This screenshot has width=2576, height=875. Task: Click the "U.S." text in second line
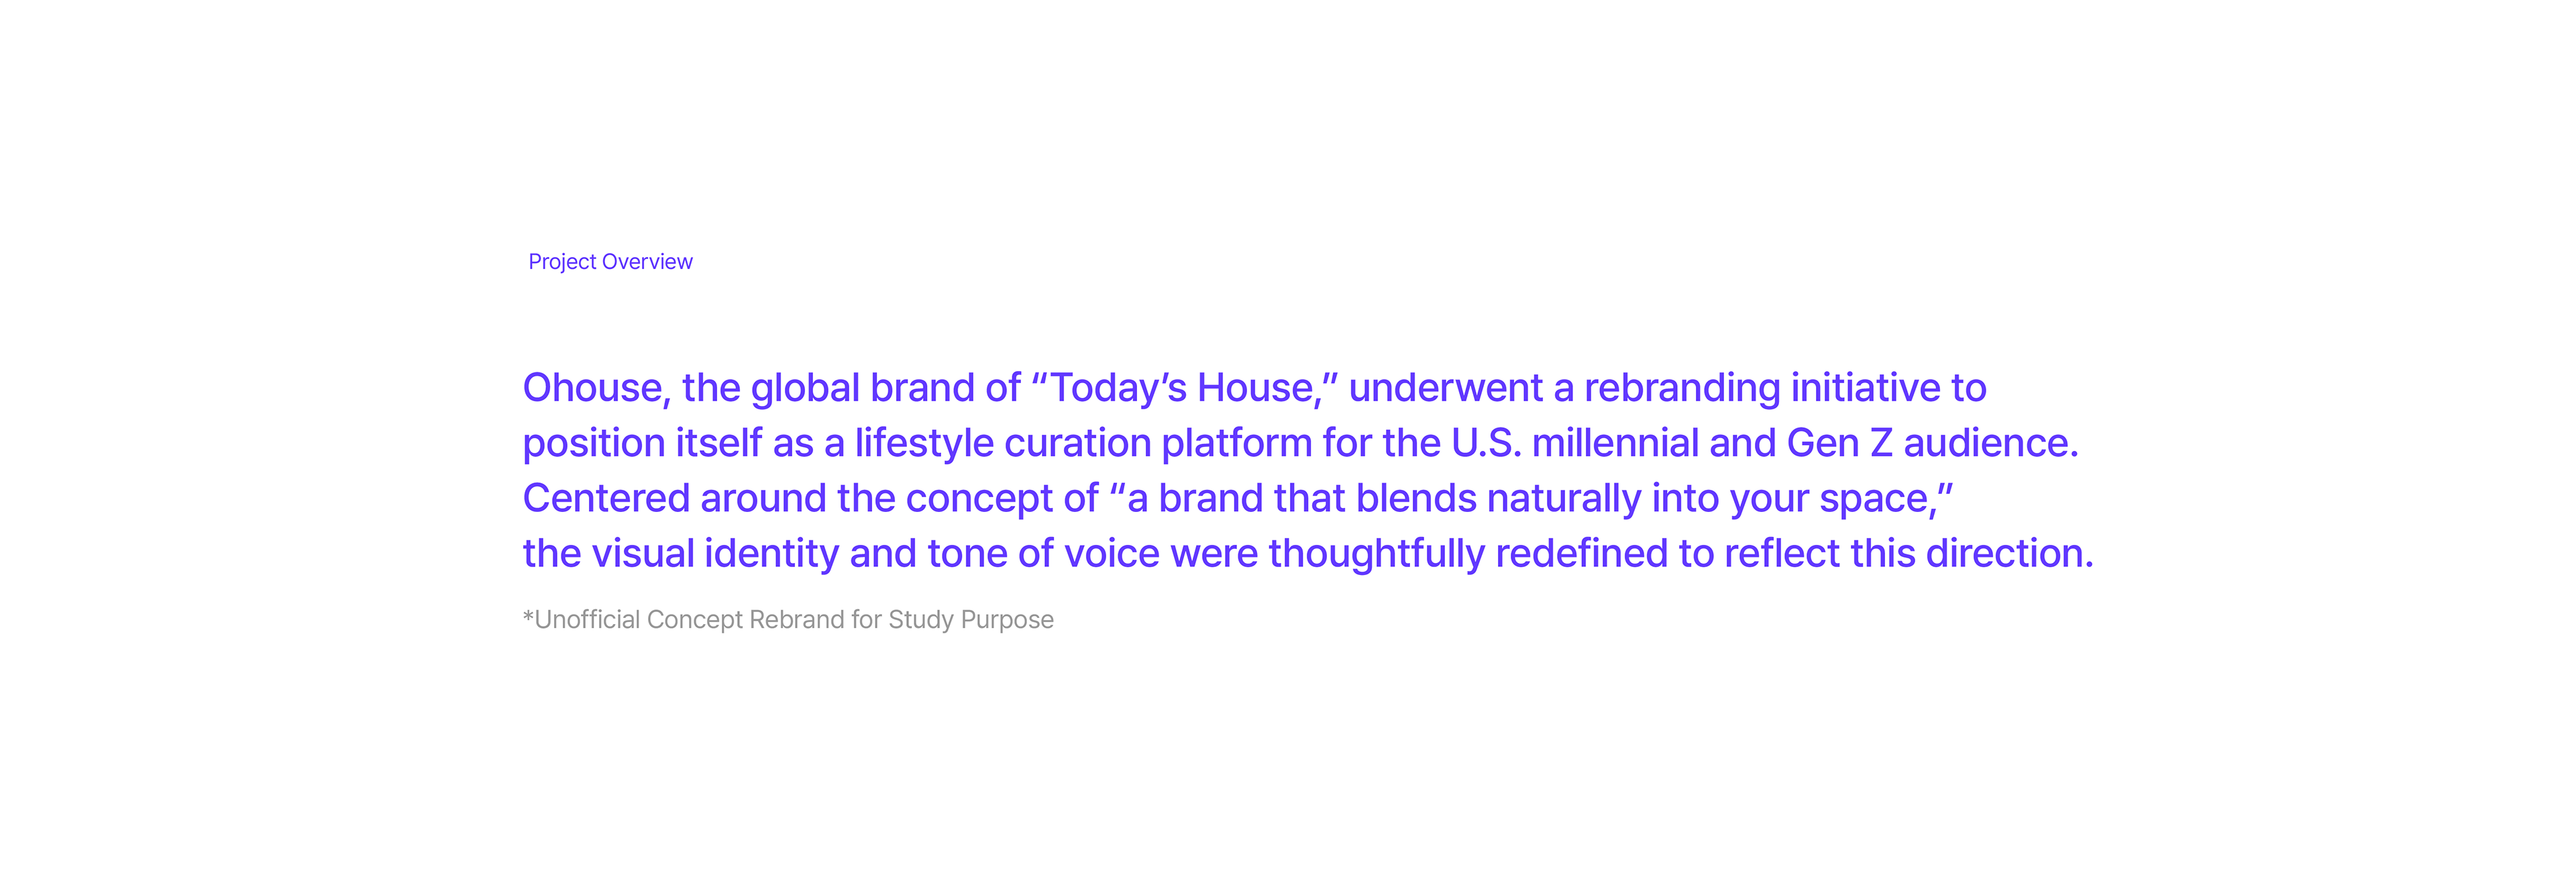coord(1486,443)
